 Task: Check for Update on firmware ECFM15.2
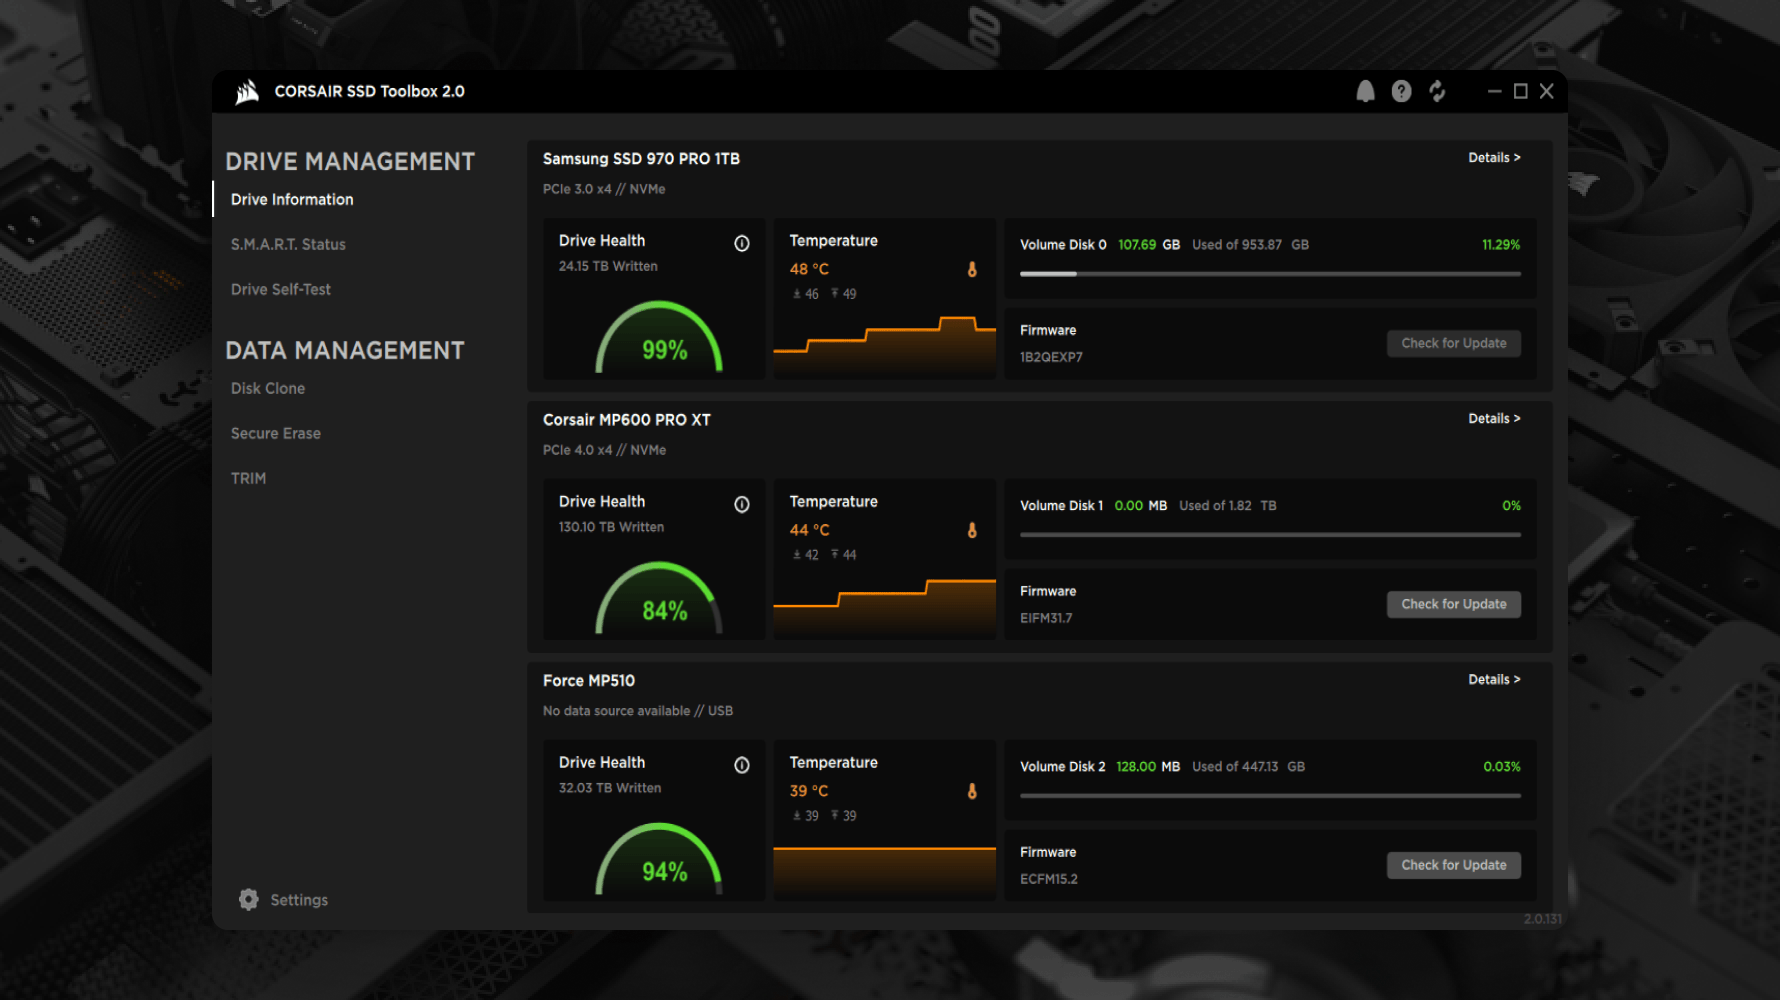1454,865
